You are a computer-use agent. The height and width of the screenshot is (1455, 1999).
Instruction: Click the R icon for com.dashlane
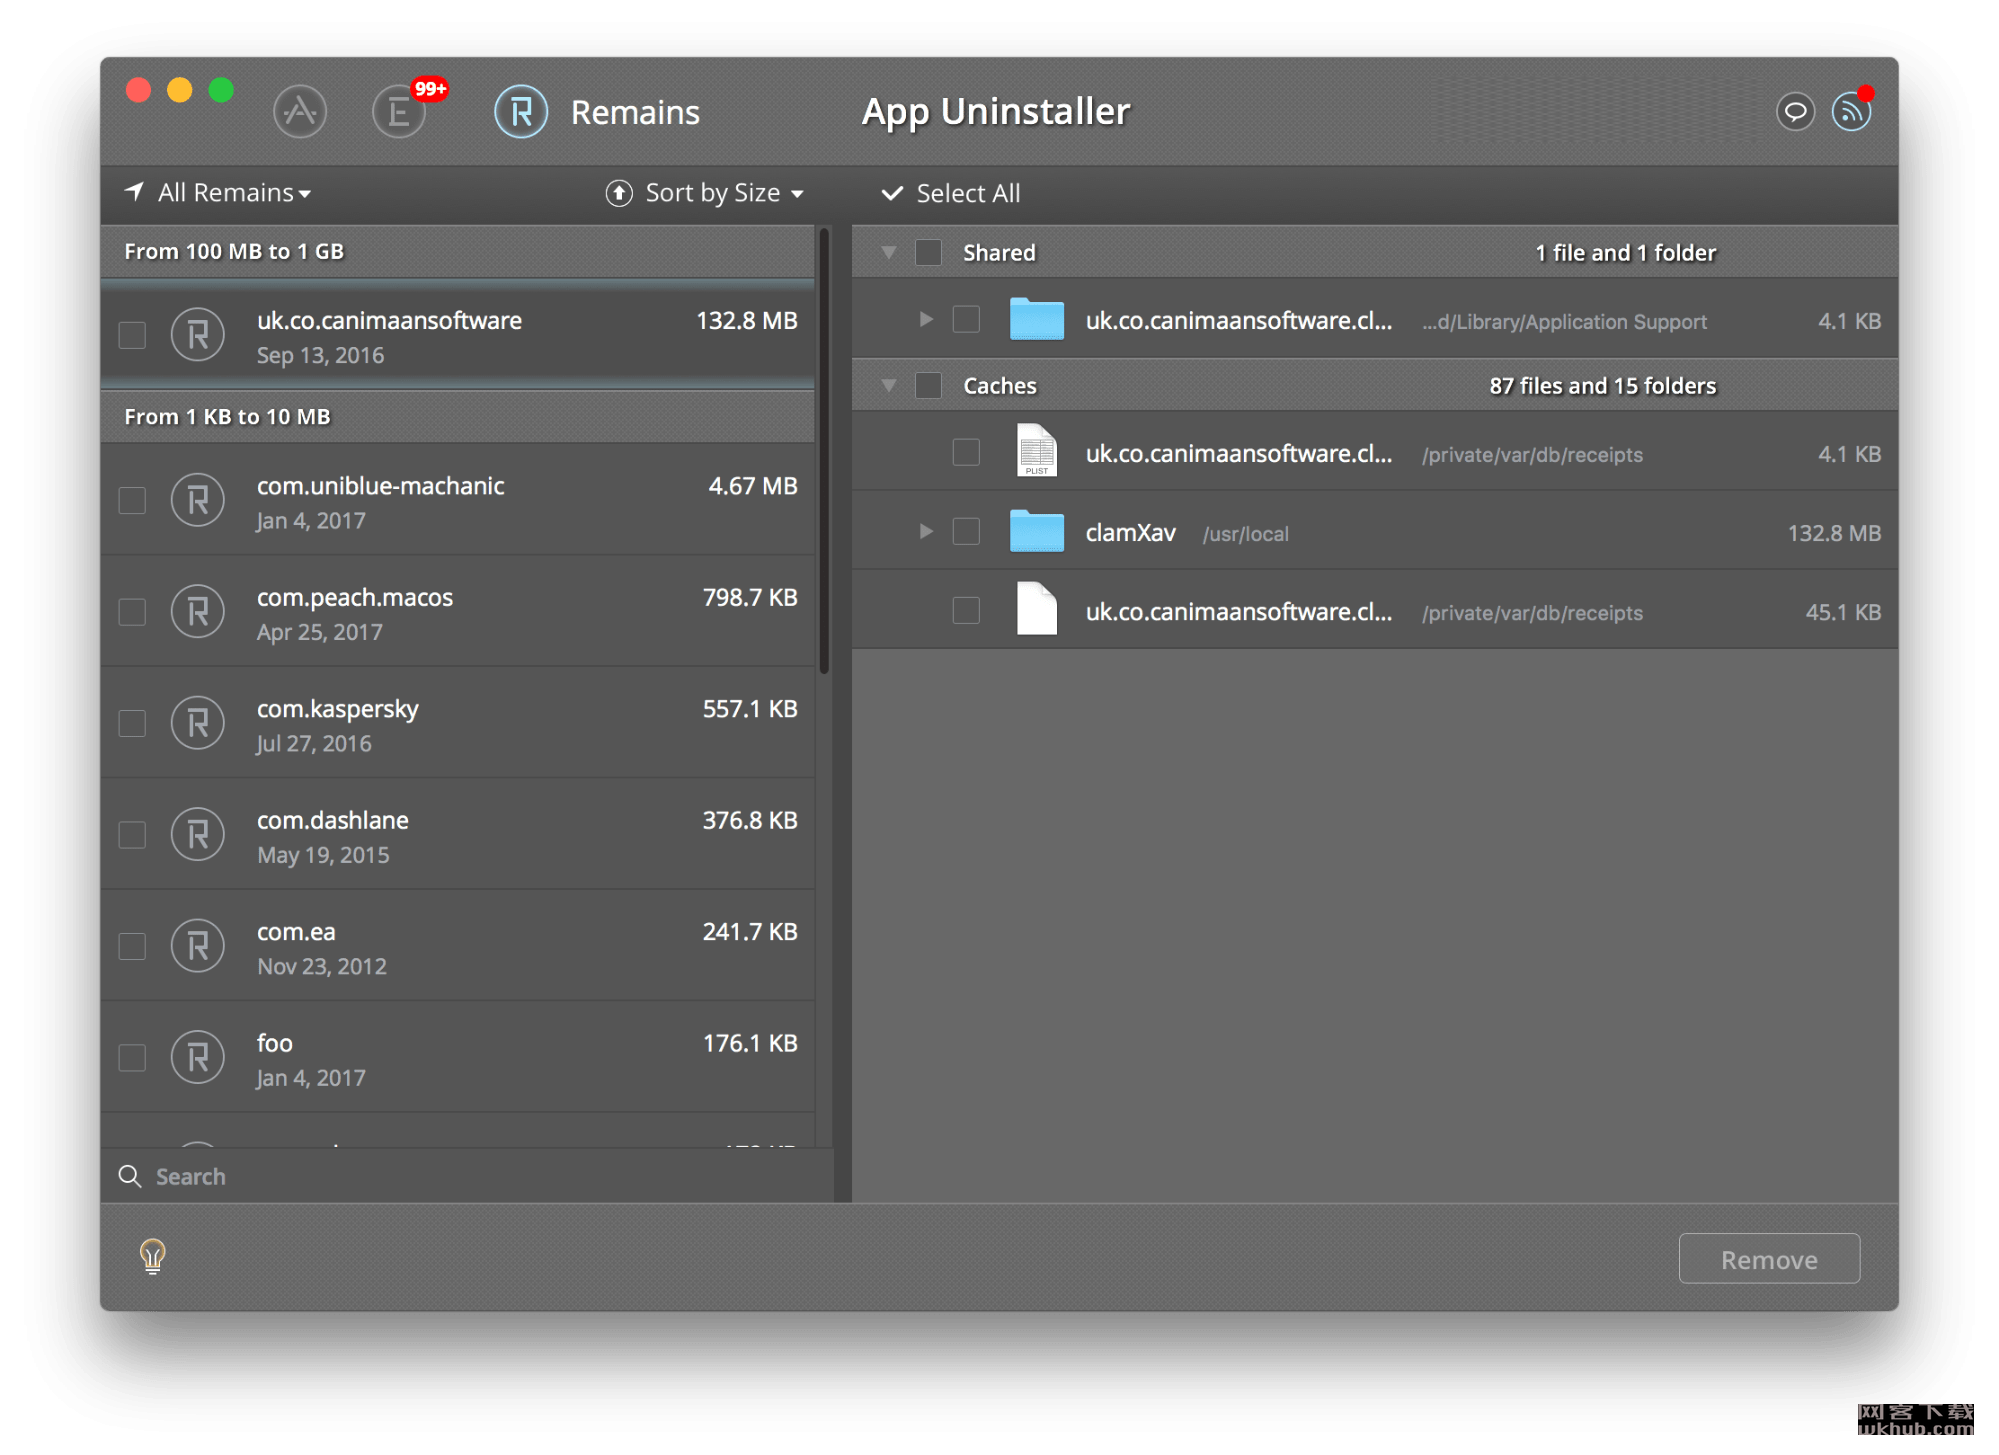198,835
